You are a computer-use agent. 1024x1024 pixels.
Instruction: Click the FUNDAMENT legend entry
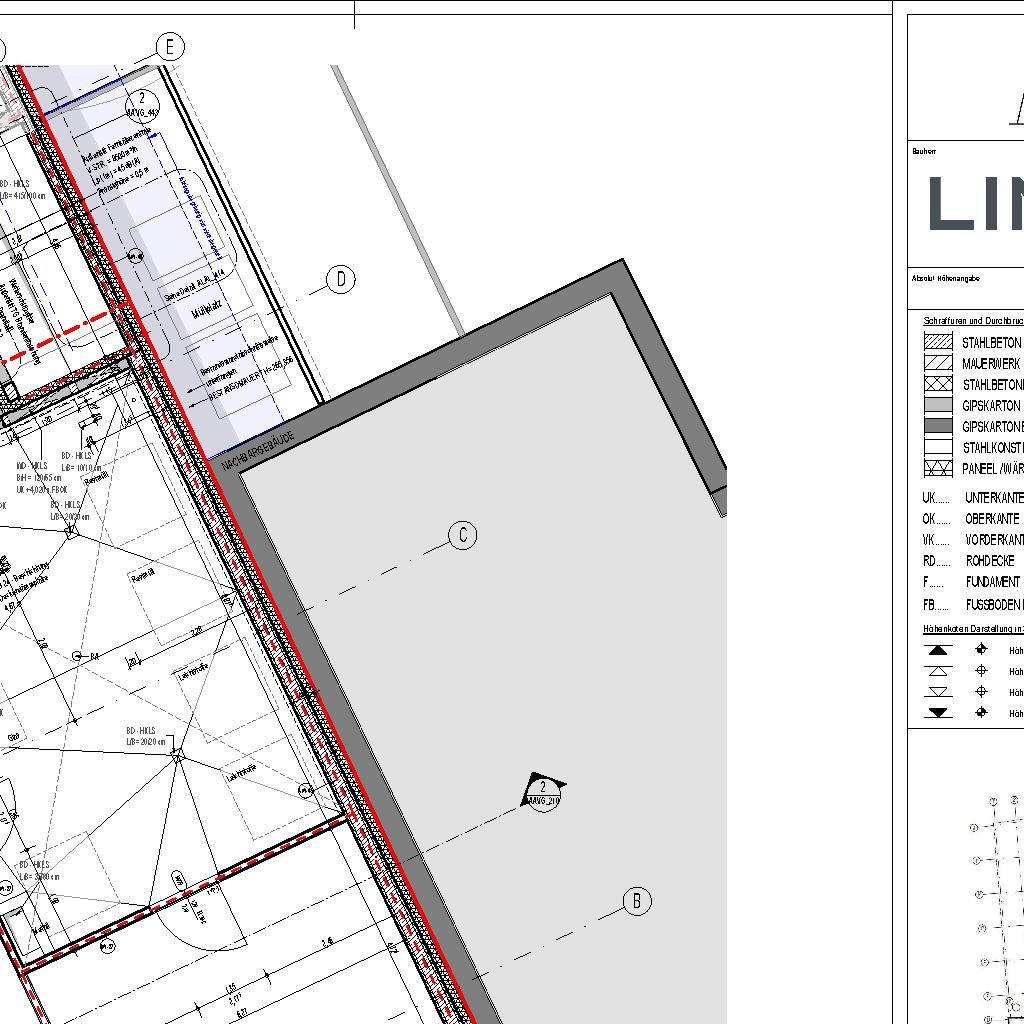992,582
